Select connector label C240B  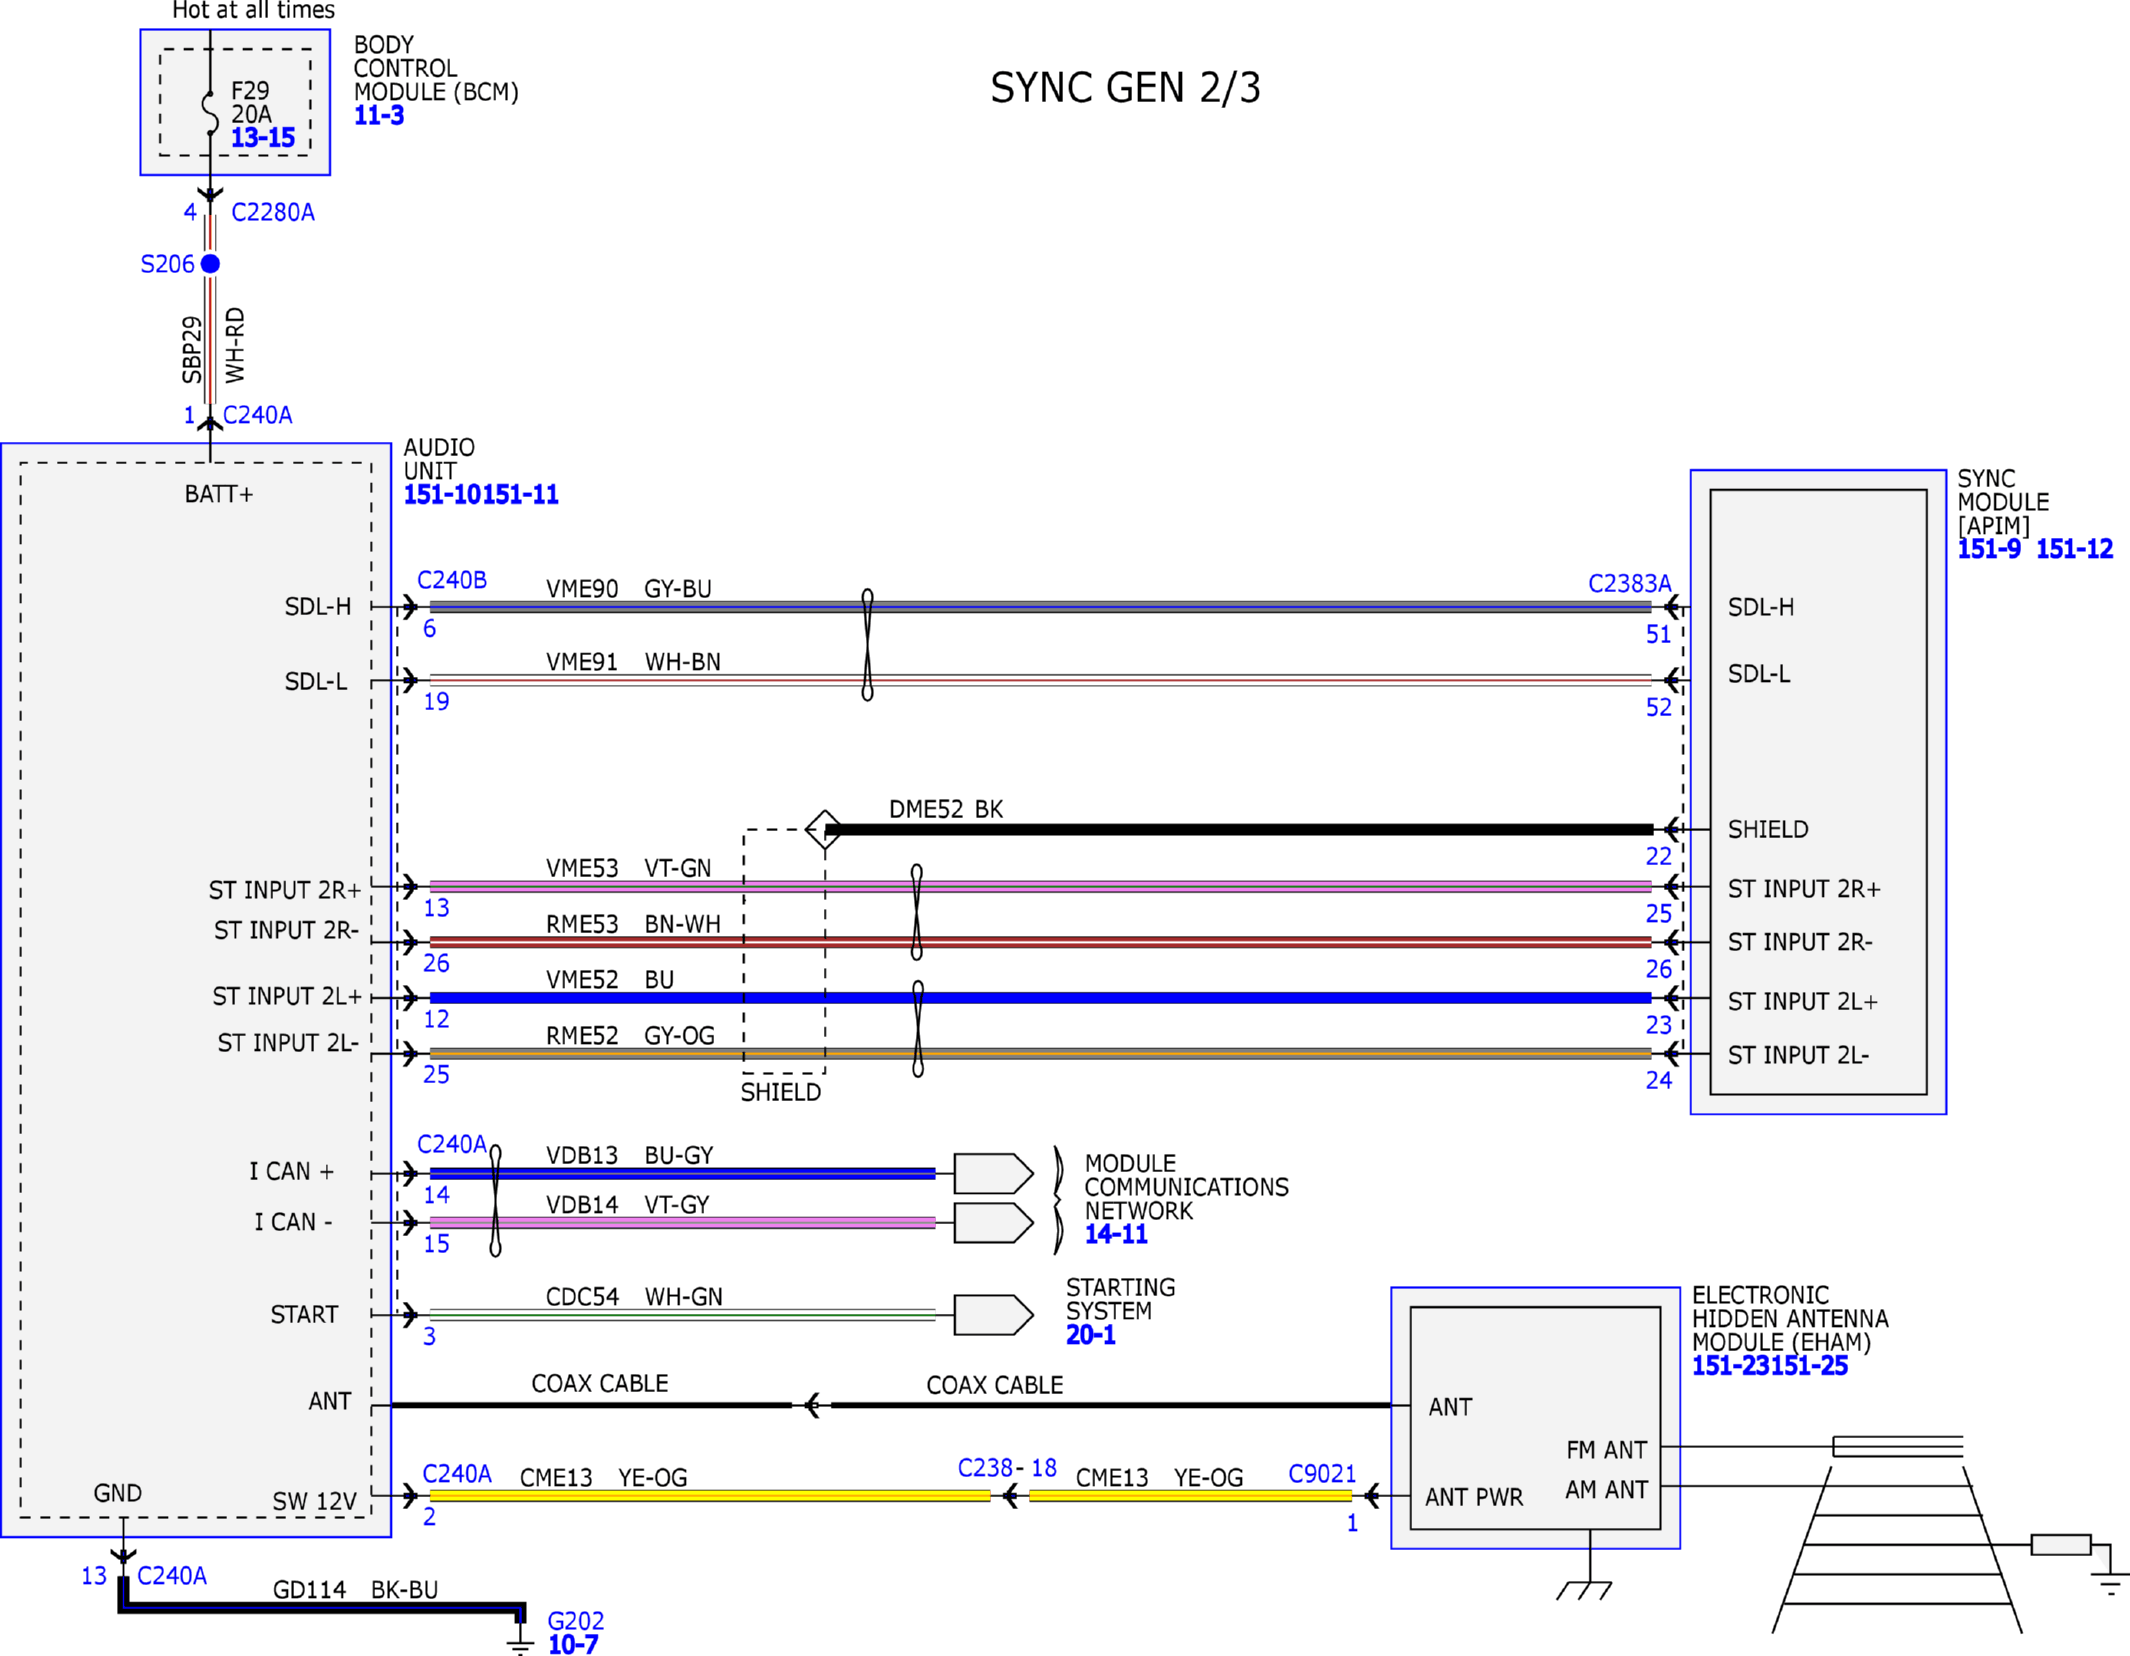pos(452,580)
